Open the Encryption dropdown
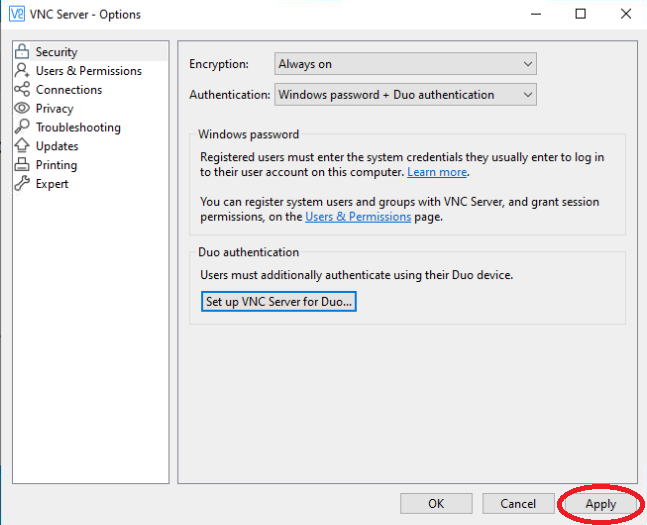Image resolution: width=647 pixels, height=525 pixels. 405,64
